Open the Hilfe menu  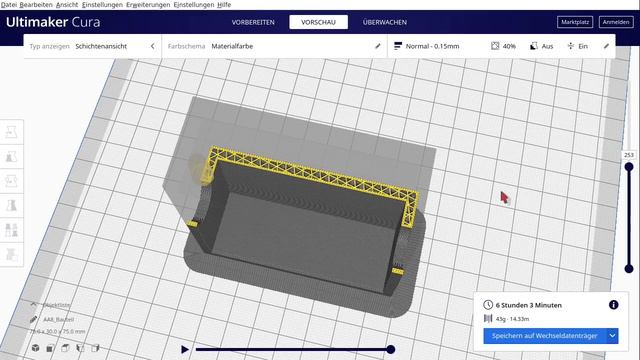224,4
